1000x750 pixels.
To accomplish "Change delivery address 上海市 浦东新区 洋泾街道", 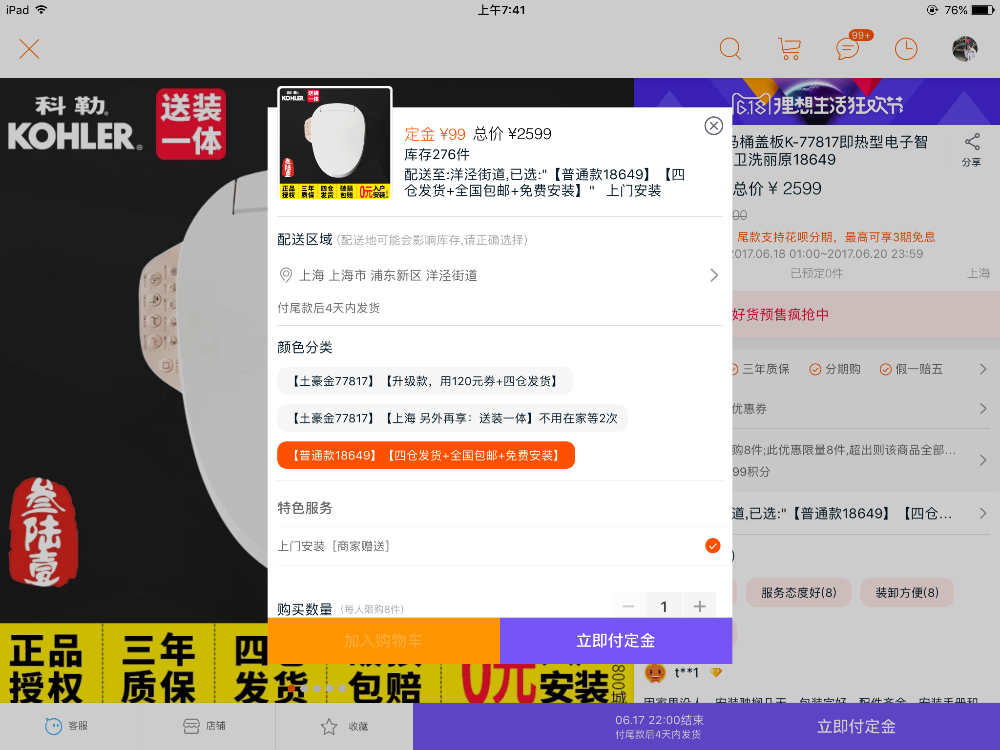I will click(x=499, y=276).
